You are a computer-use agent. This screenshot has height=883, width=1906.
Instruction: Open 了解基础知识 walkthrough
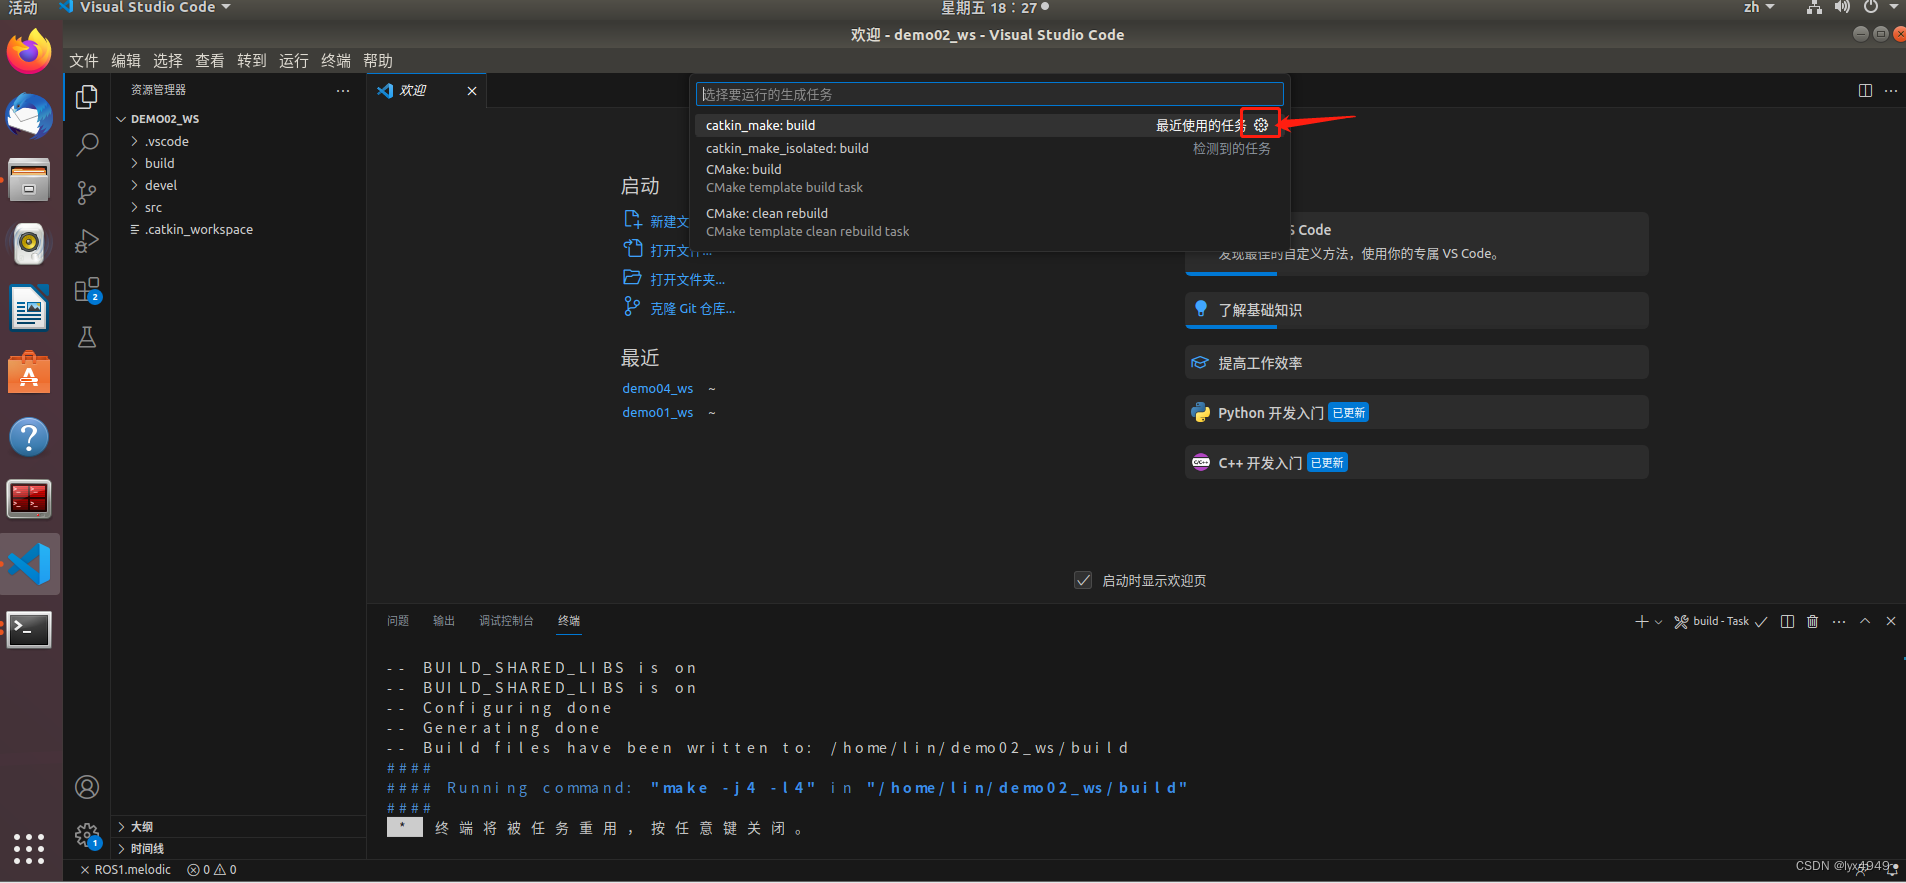click(x=1417, y=310)
